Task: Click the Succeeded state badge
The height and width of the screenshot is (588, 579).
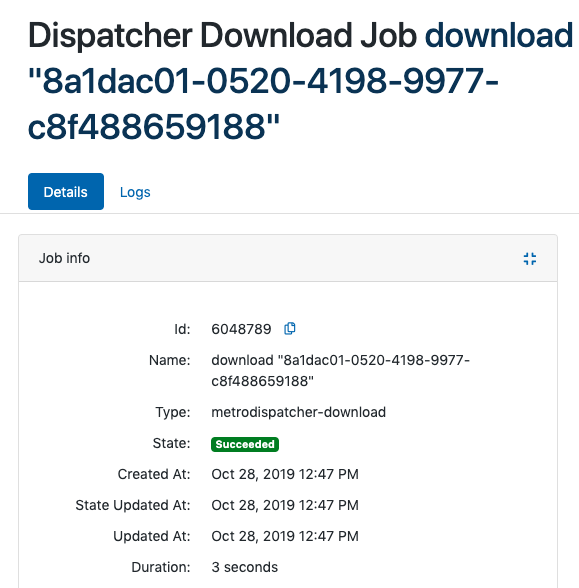Action: 245,444
